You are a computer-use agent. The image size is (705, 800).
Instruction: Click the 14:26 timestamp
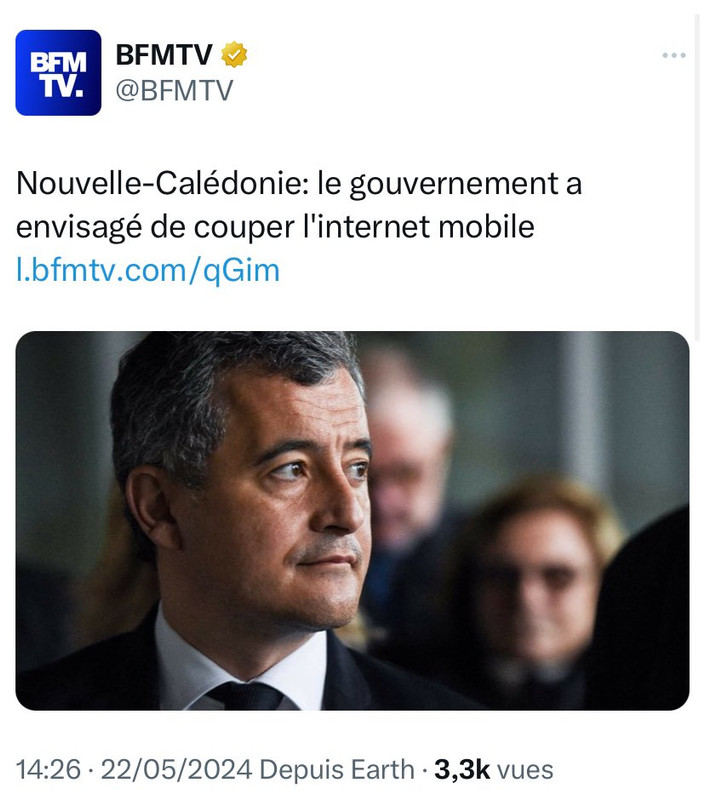click(x=48, y=769)
